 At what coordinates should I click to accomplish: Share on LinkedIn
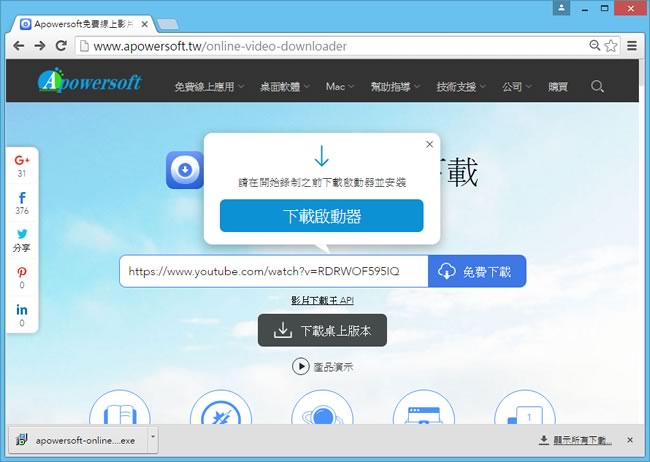tap(22, 315)
